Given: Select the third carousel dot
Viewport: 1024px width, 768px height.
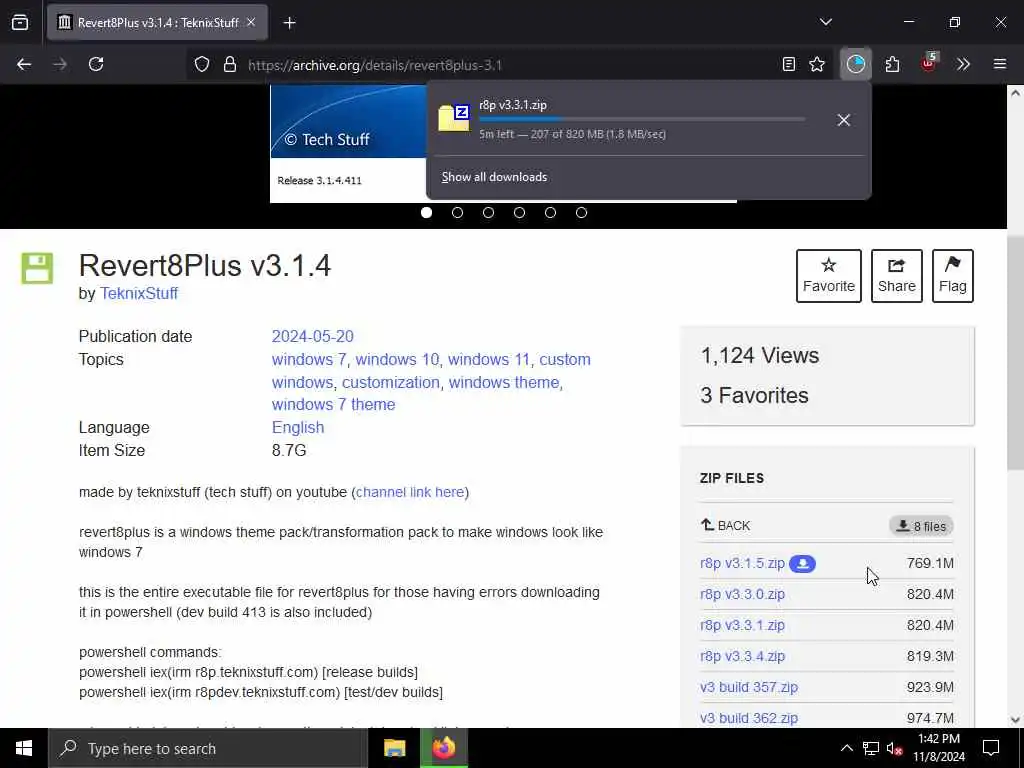Looking at the screenshot, I should click(x=488, y=212).
